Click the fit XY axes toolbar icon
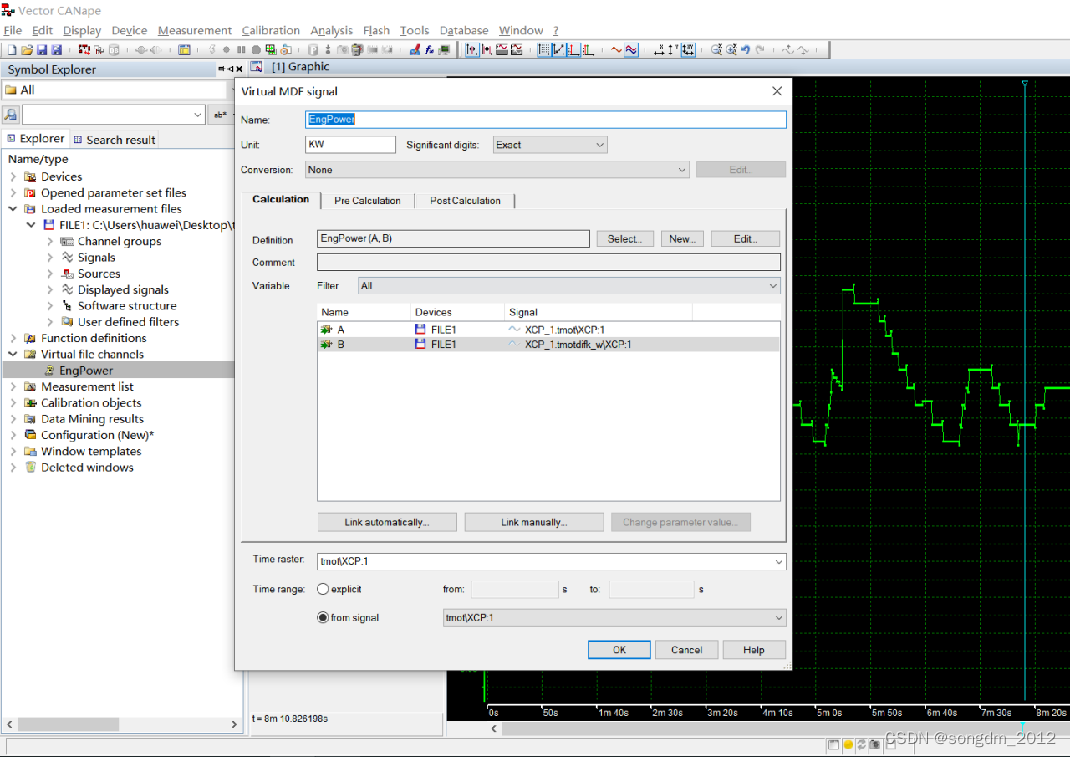This screenshot has width=1071, height=757. (688, 49)
